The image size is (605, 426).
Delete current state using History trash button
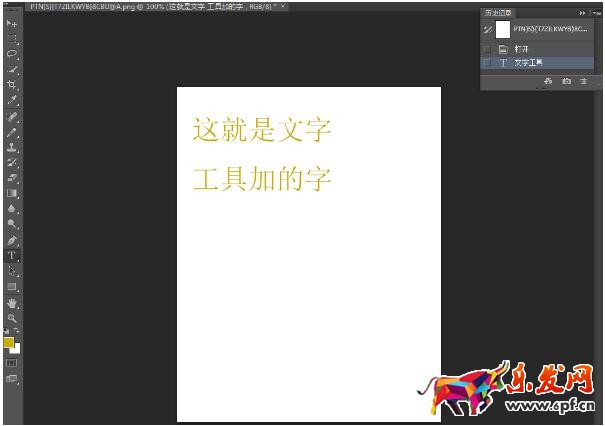(x=582, y=80)
